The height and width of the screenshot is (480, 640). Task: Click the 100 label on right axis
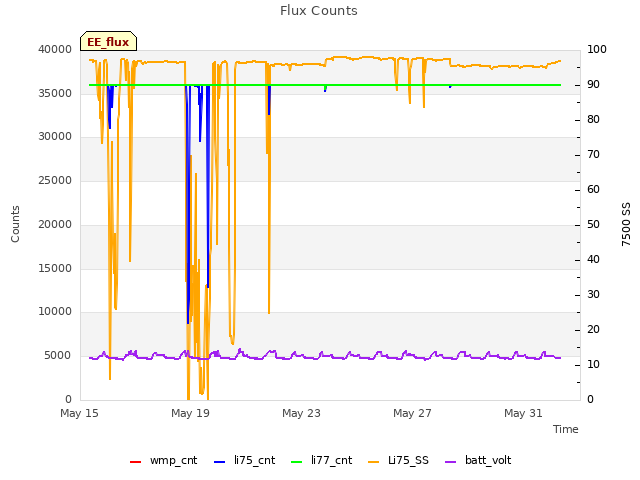597,49
